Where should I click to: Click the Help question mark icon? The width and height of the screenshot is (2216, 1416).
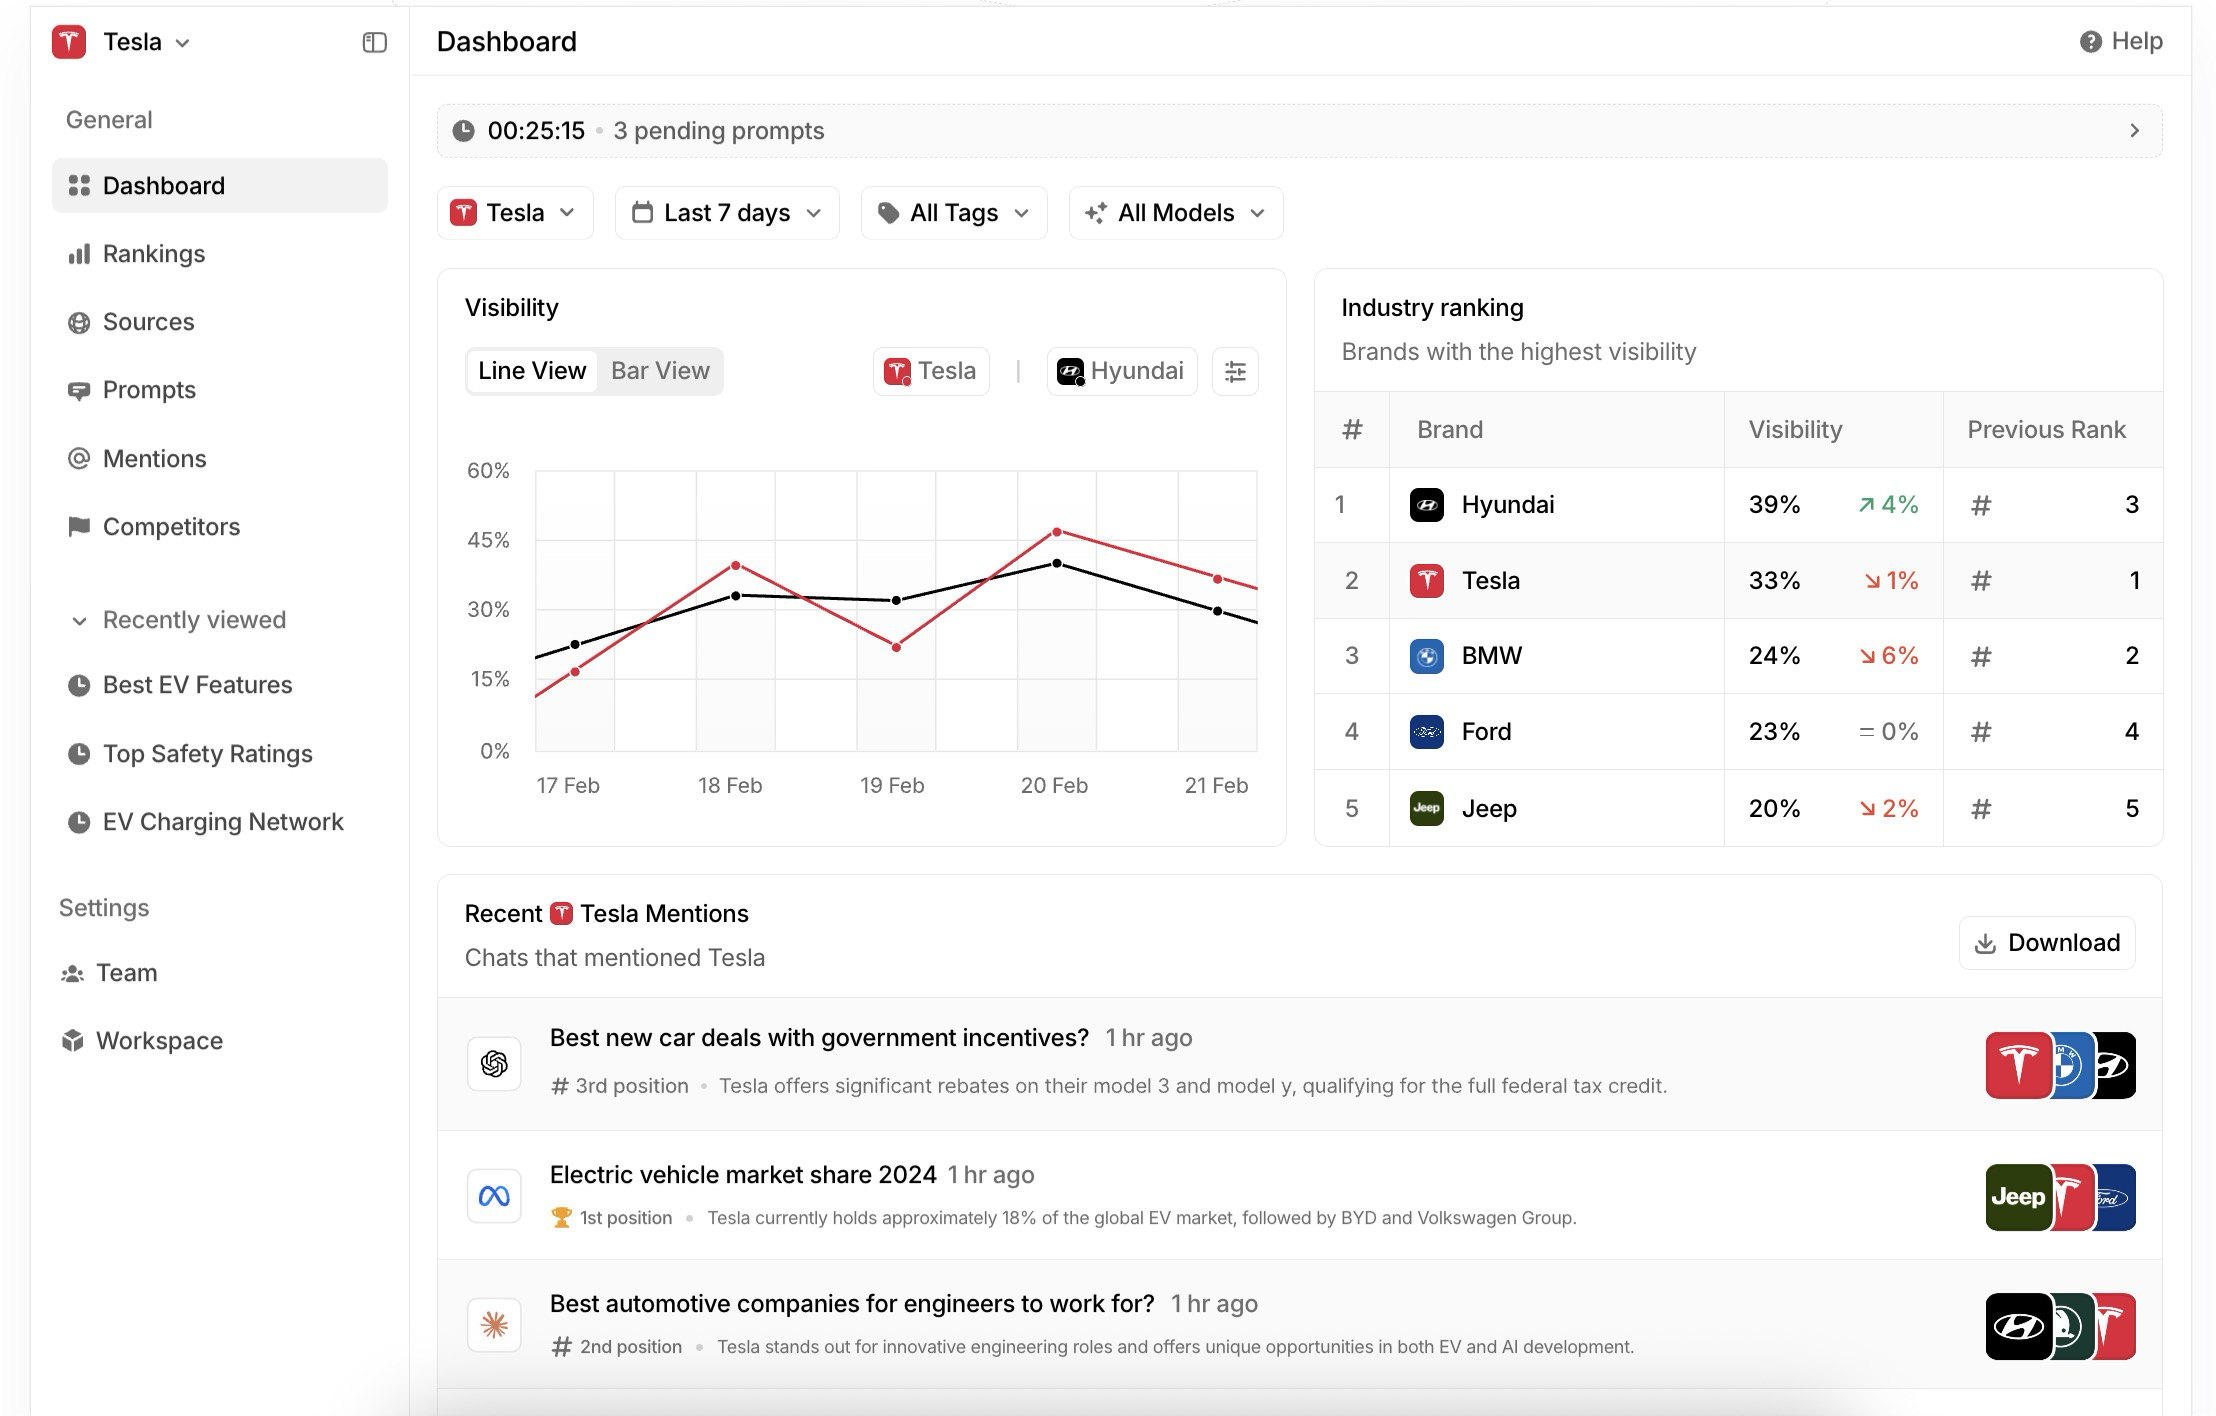2090,41
